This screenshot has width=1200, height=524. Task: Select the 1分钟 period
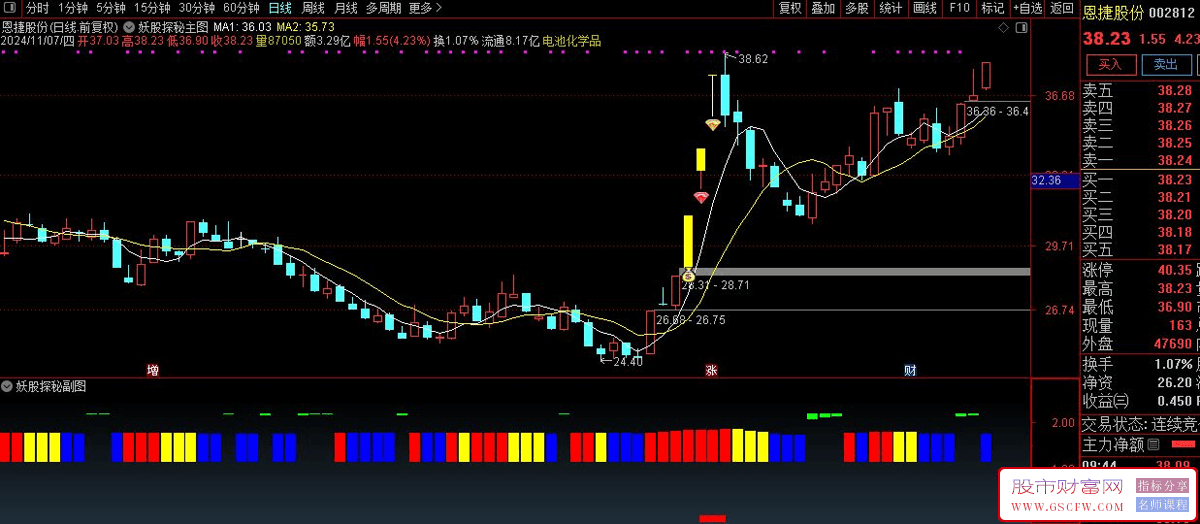(x=73, y=8)
